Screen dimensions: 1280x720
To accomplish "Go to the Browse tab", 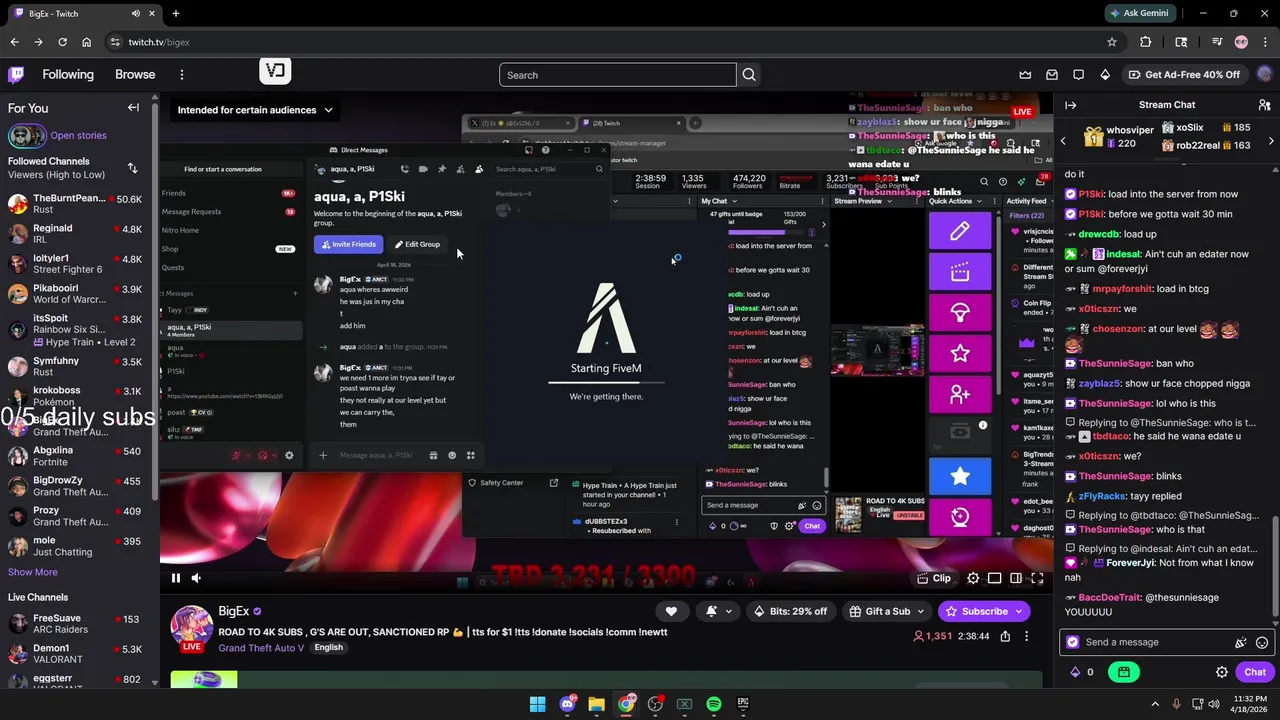I will [x=135, y=75].
